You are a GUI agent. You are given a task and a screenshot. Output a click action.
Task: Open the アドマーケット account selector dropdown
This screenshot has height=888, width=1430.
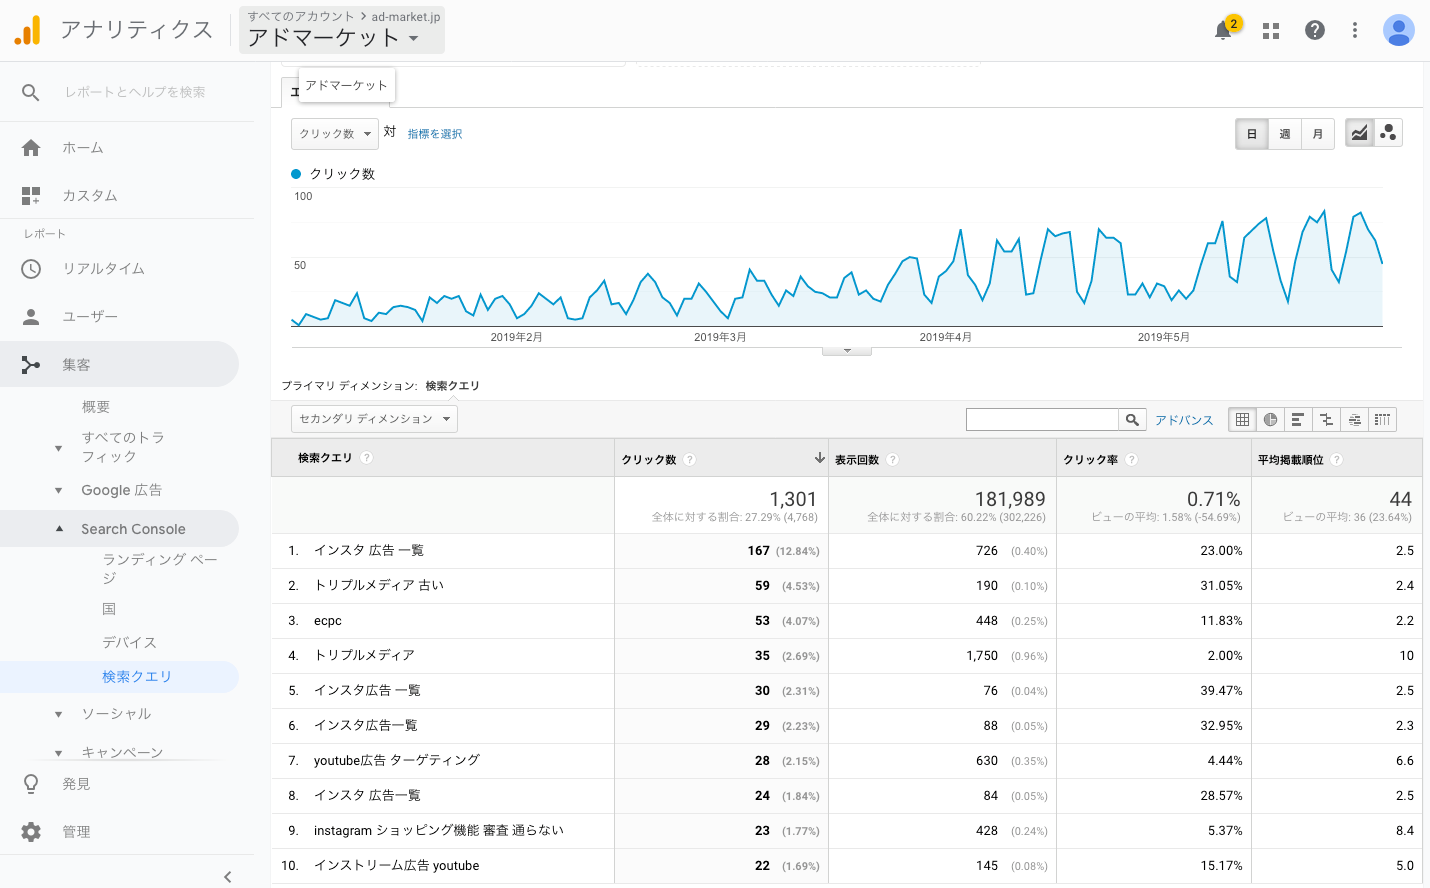342,30
